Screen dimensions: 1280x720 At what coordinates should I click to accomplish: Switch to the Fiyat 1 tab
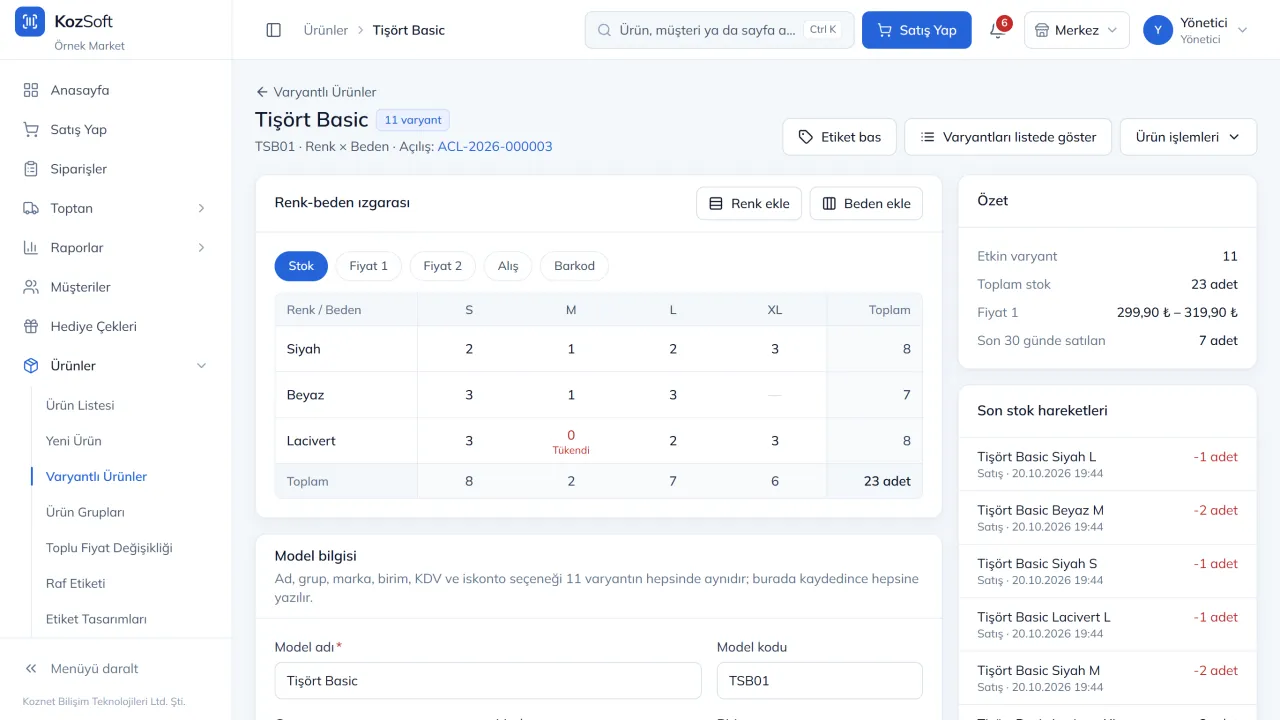(x=368, y=266)
